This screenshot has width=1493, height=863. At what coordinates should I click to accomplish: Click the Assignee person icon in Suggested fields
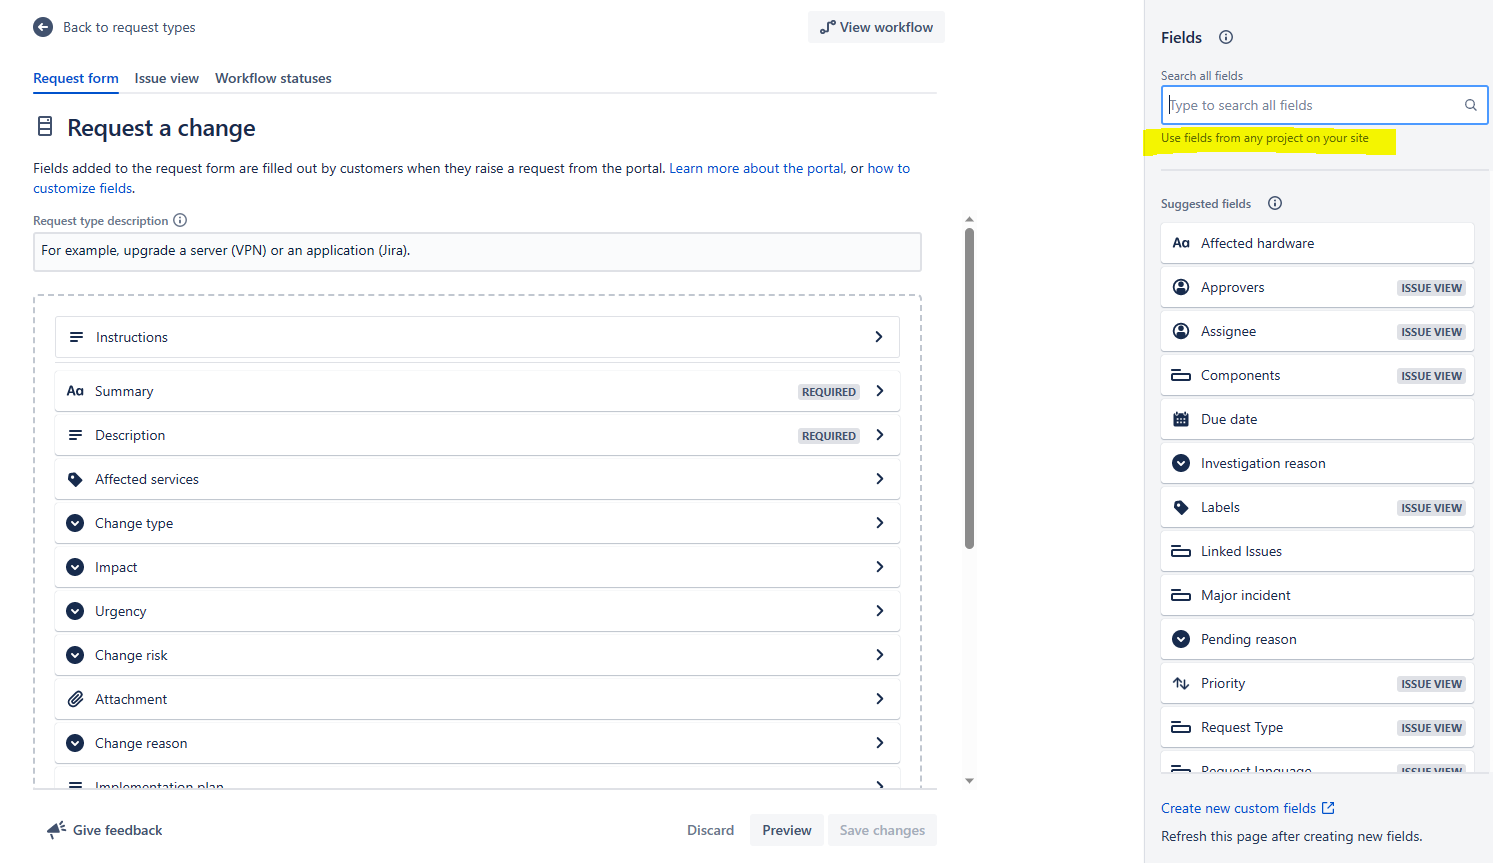(x=1181, y=331)
